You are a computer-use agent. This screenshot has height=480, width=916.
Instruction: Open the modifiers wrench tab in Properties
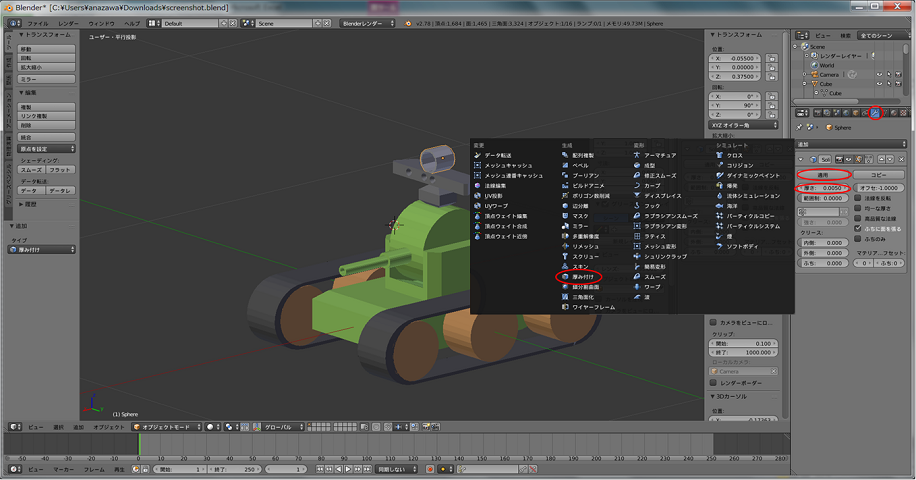click(x=875, y=113)
